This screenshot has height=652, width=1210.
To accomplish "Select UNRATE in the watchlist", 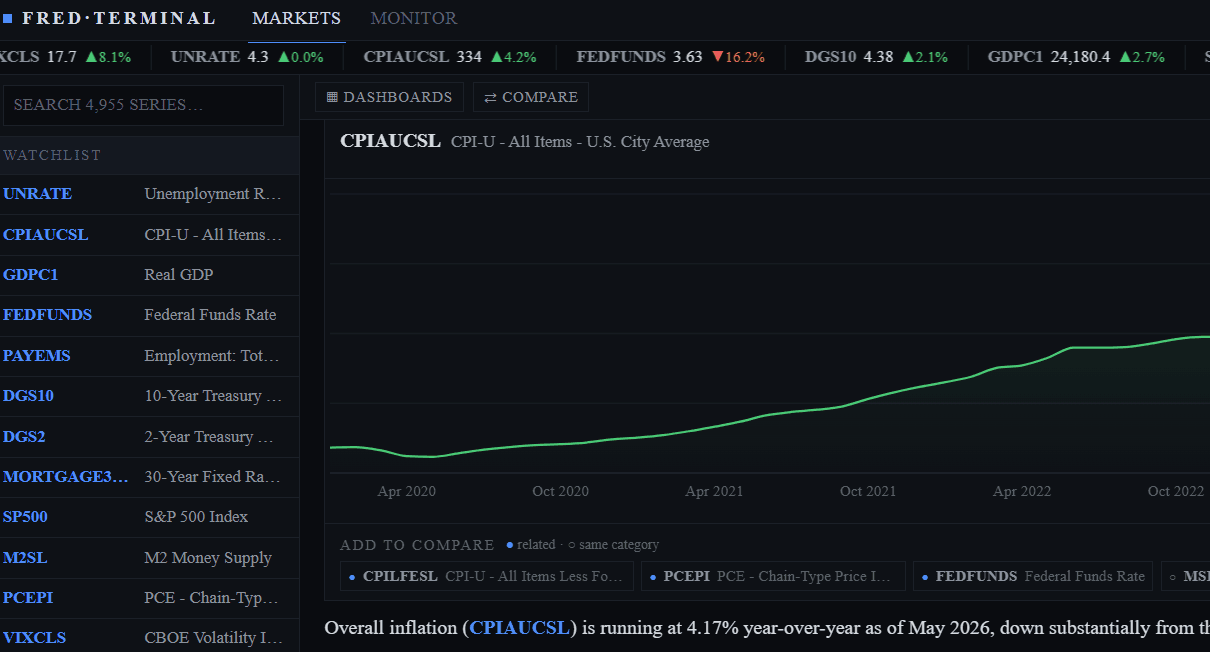I will pyautogui.click(x=149, y=194).
